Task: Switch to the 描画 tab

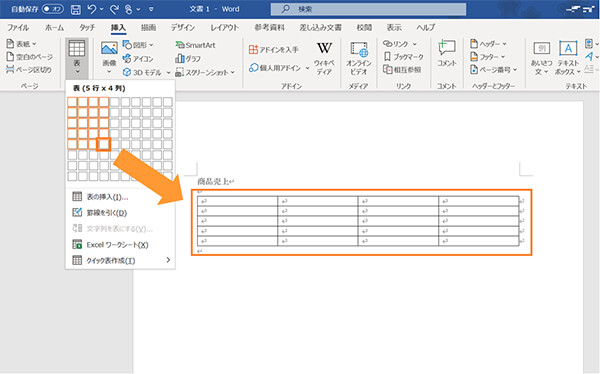Action: click(x=148, y=28)
